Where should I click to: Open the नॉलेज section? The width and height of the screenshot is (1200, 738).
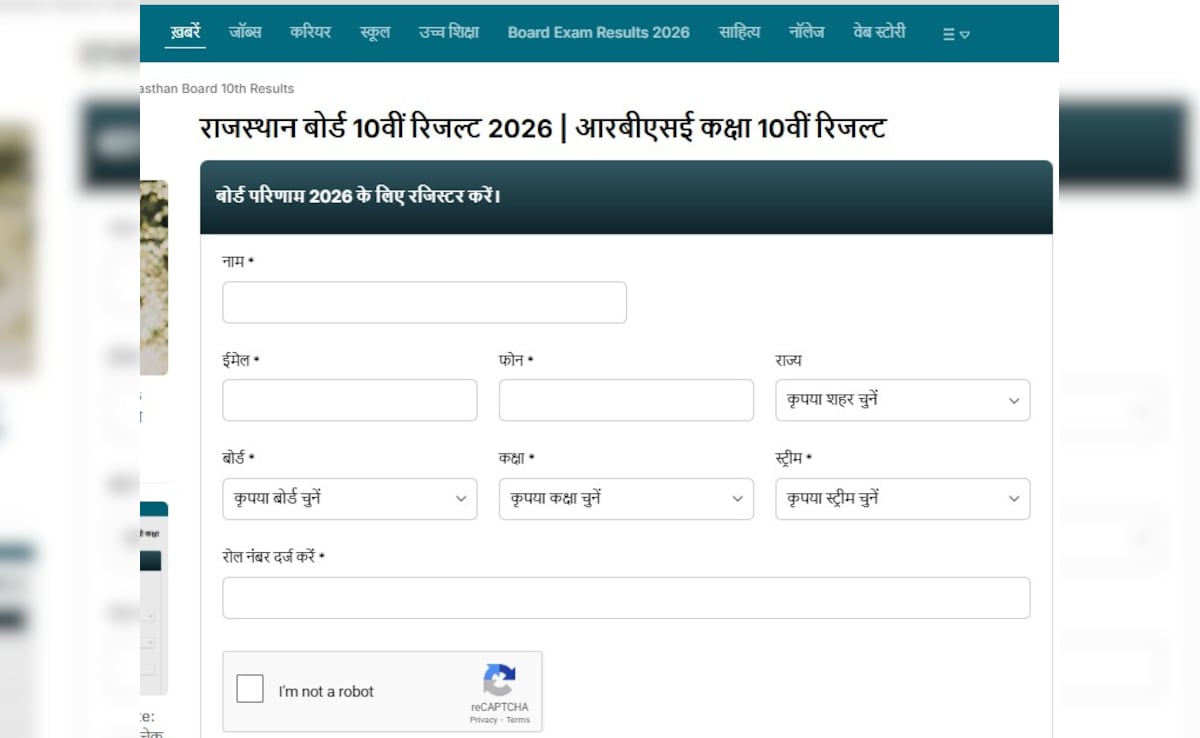click(x=807, y=31)
